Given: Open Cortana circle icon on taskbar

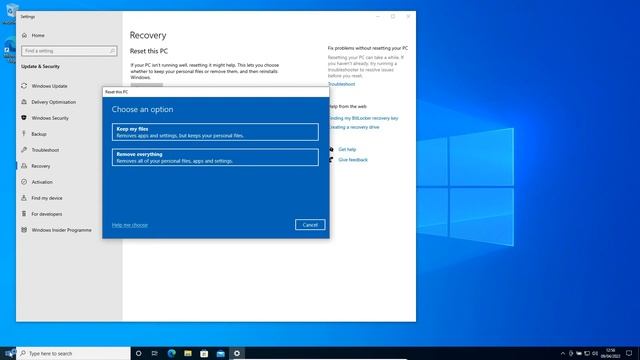Looking at the screenshot, I should [138, 353].
